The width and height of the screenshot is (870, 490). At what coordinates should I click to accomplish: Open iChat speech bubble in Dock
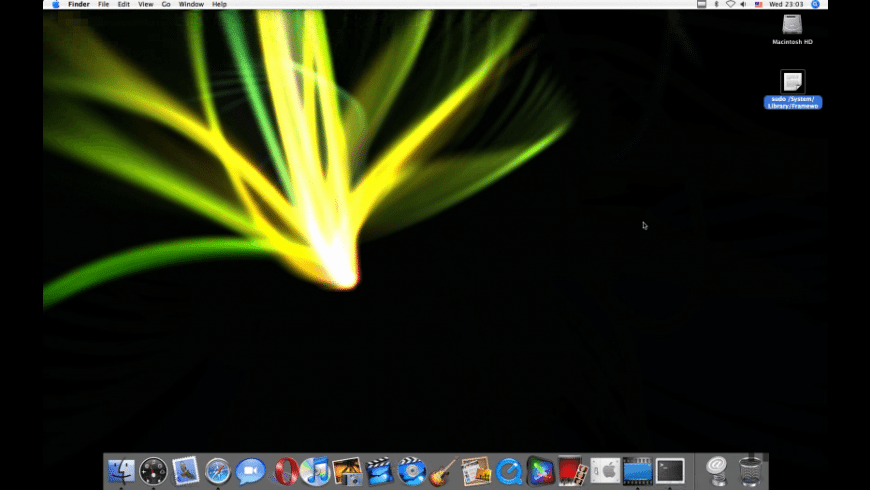click(250, 471)
